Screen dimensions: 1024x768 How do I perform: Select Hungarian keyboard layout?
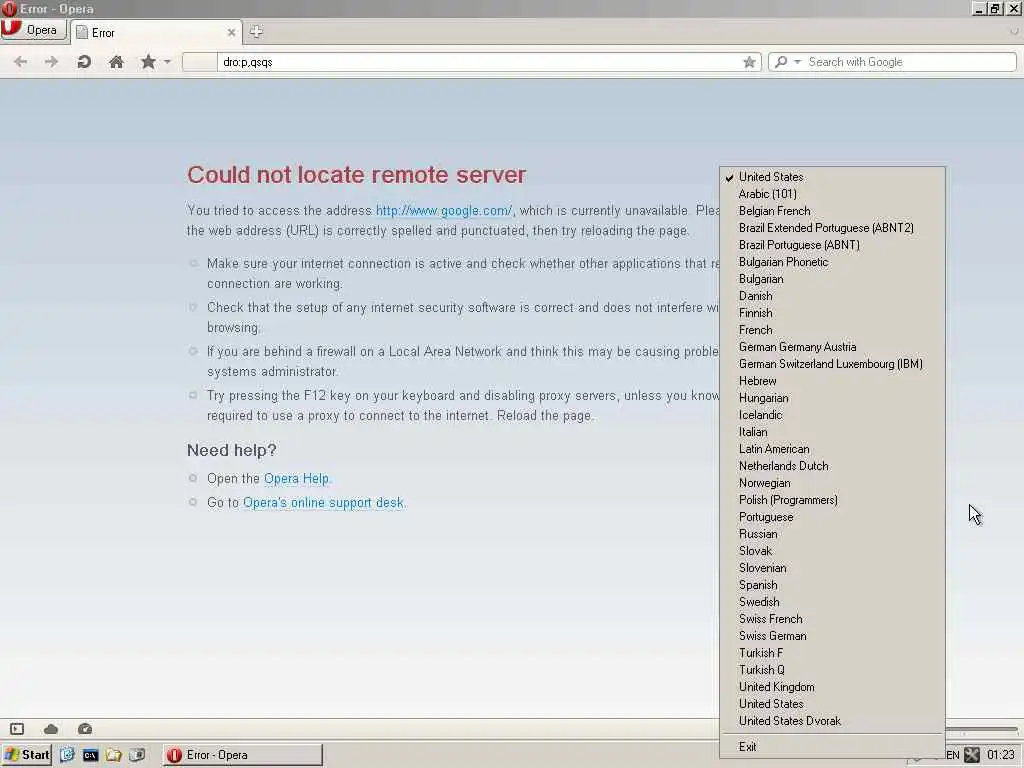click(833, 398)
